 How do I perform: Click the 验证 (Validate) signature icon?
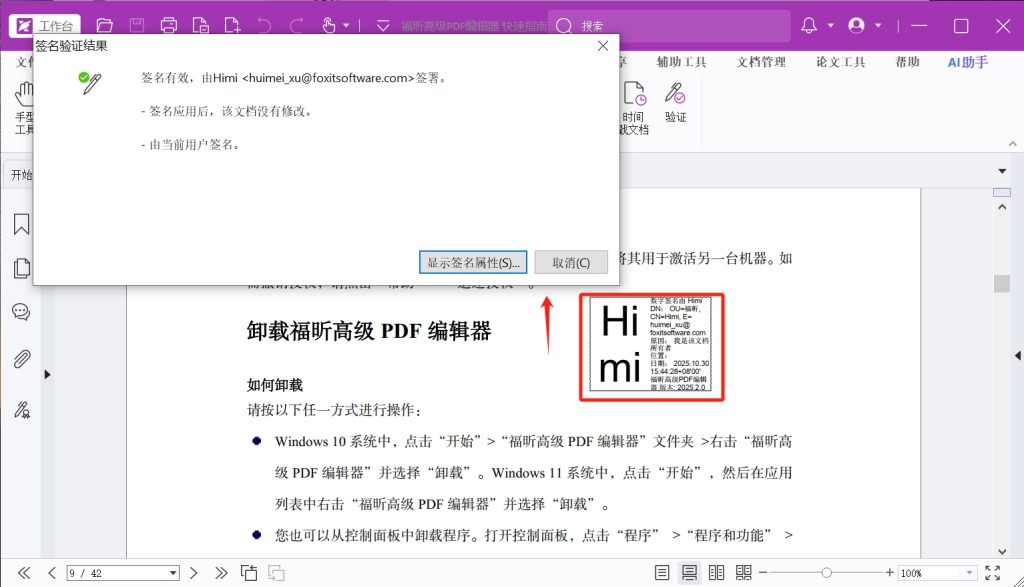click(x=676, y=102)
